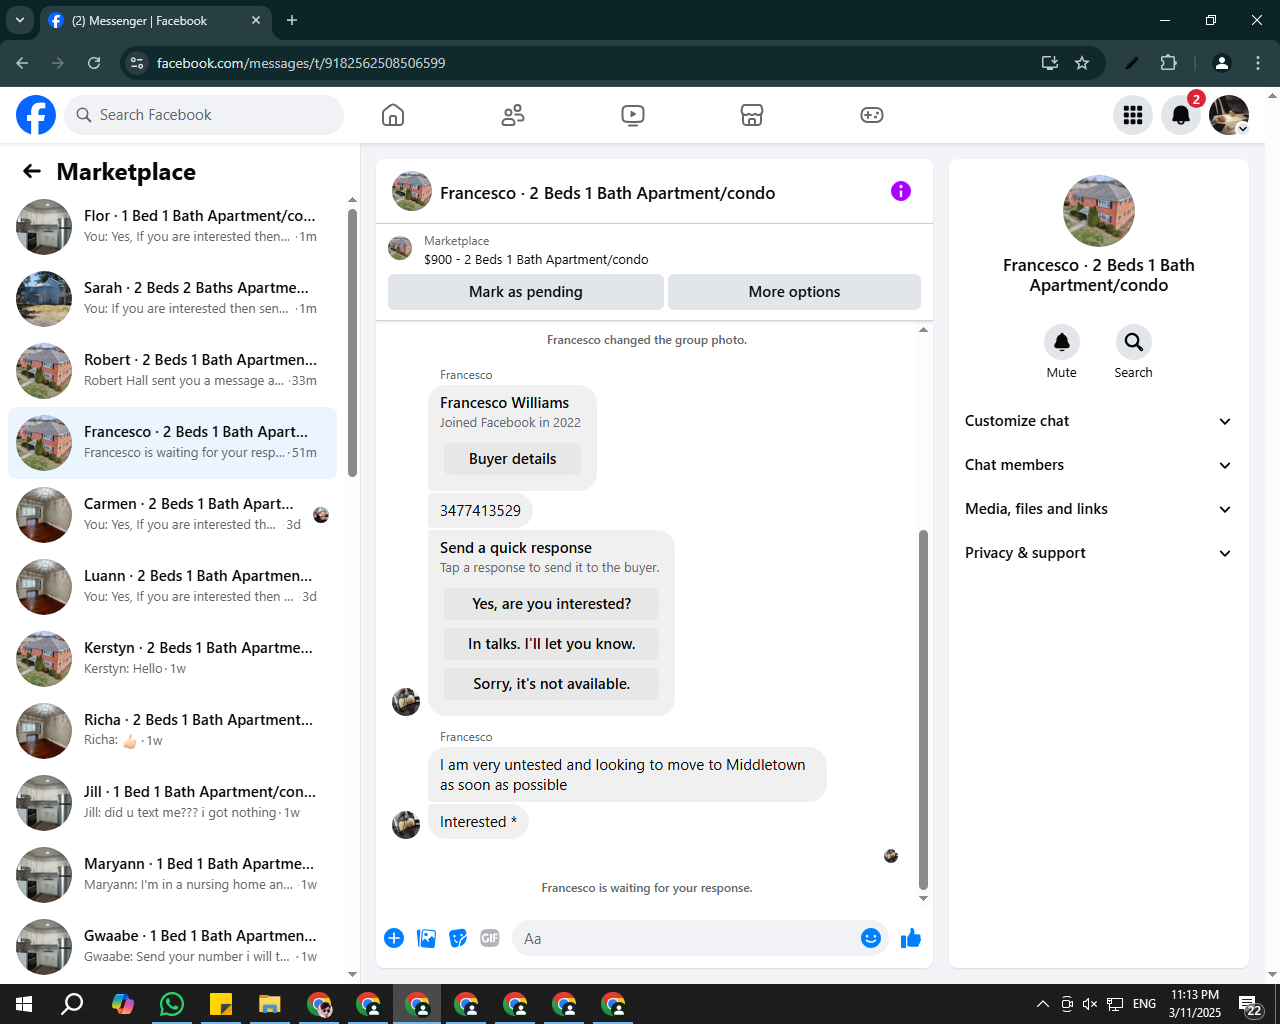Open the Facebook logo home link
Screen dimensions: 1280x1024
[36, 115]
